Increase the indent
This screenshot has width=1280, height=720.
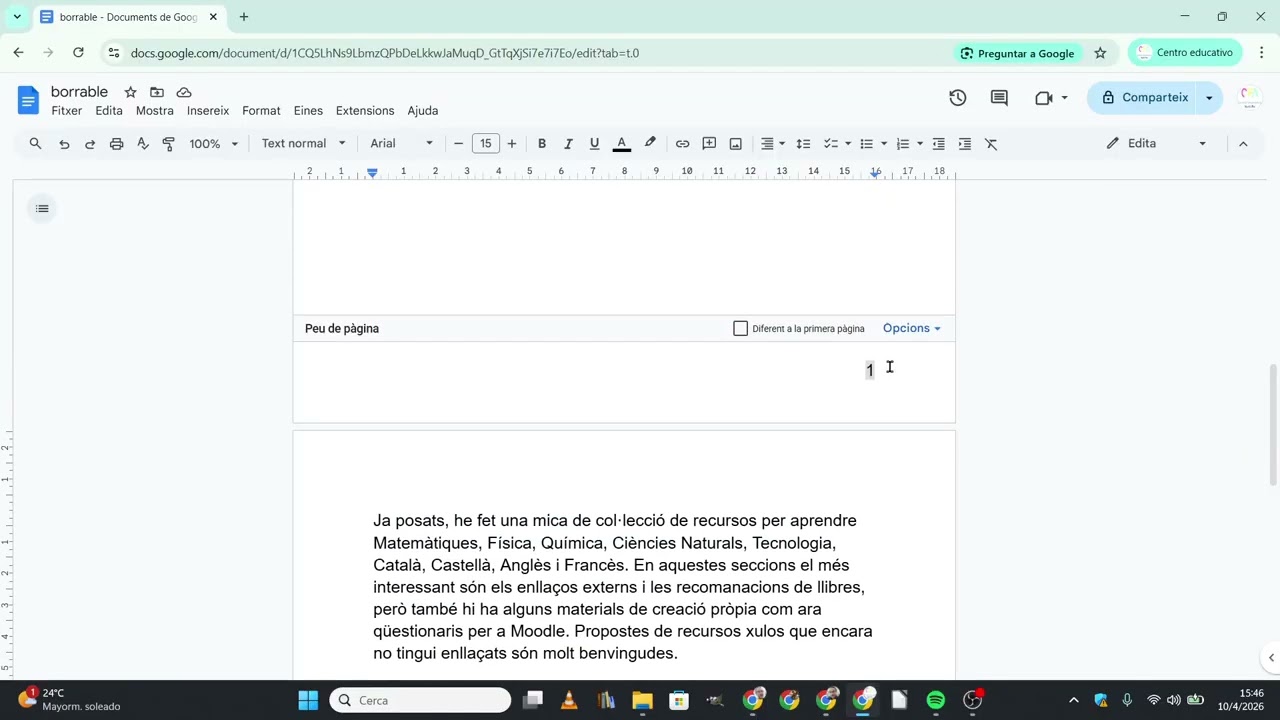click(965, 144)
